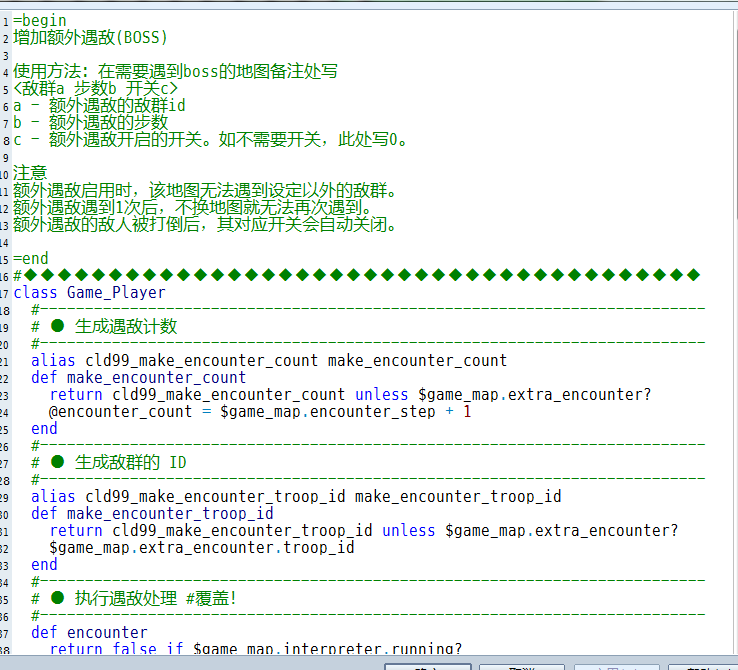Click the line starting '额外遇敌启用时'
Viewport: 738px width, 670px height.
[x=205, y=191]
